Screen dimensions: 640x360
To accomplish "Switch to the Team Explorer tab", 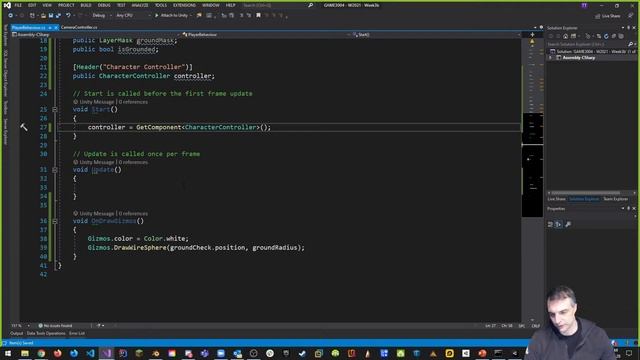I will [x=616, y=199].
